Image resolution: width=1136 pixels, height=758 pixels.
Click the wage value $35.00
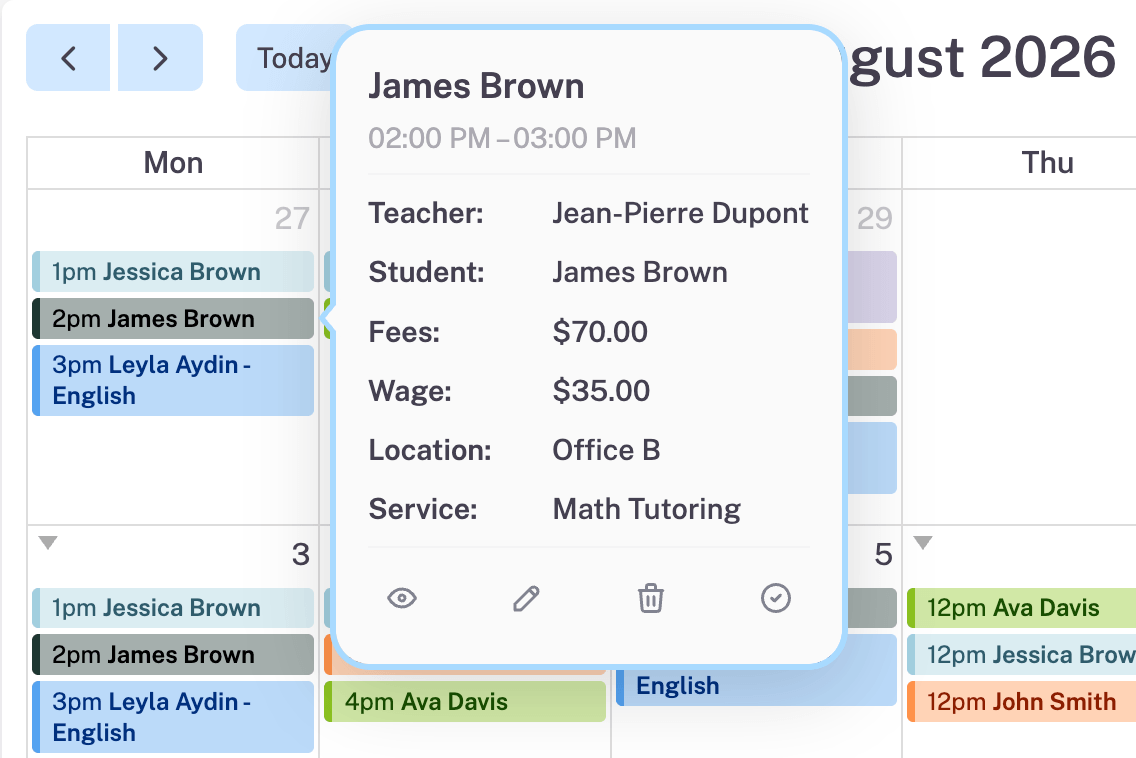(601, 391)
